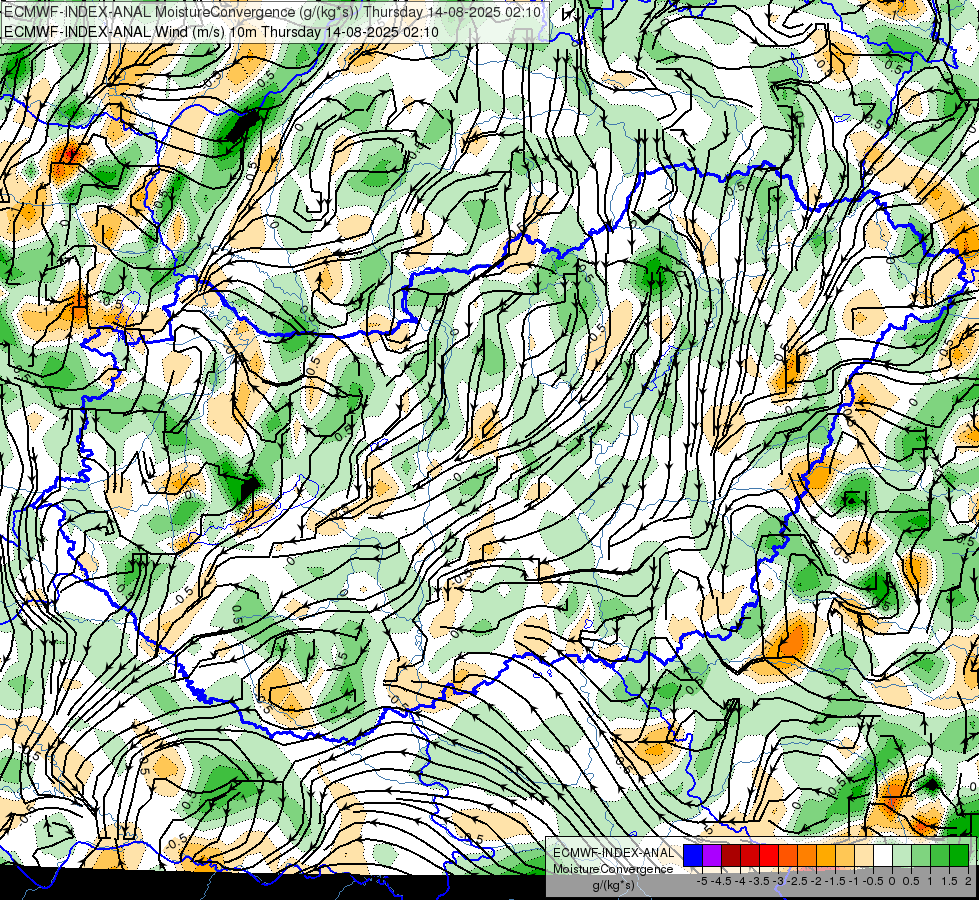Viewport: 979px width, 900px height.
Task: Select the legend swatch between 0 and 0.5
Action: click(x=902, y=855)
